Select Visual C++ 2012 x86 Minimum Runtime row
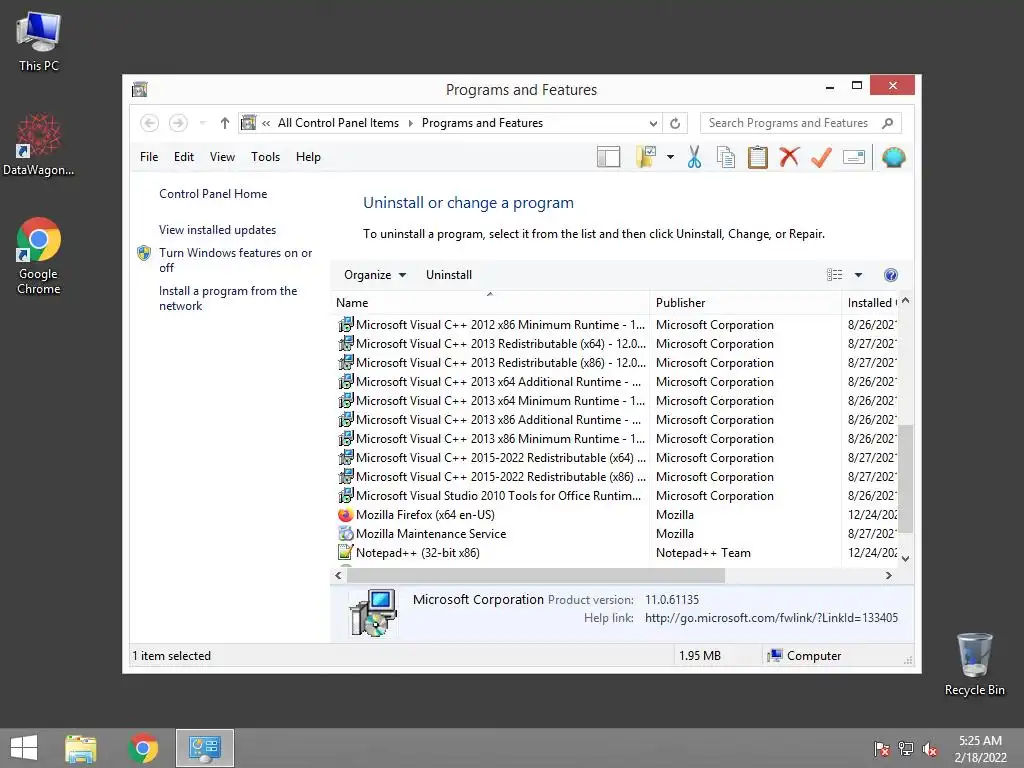 click(616, 325)
